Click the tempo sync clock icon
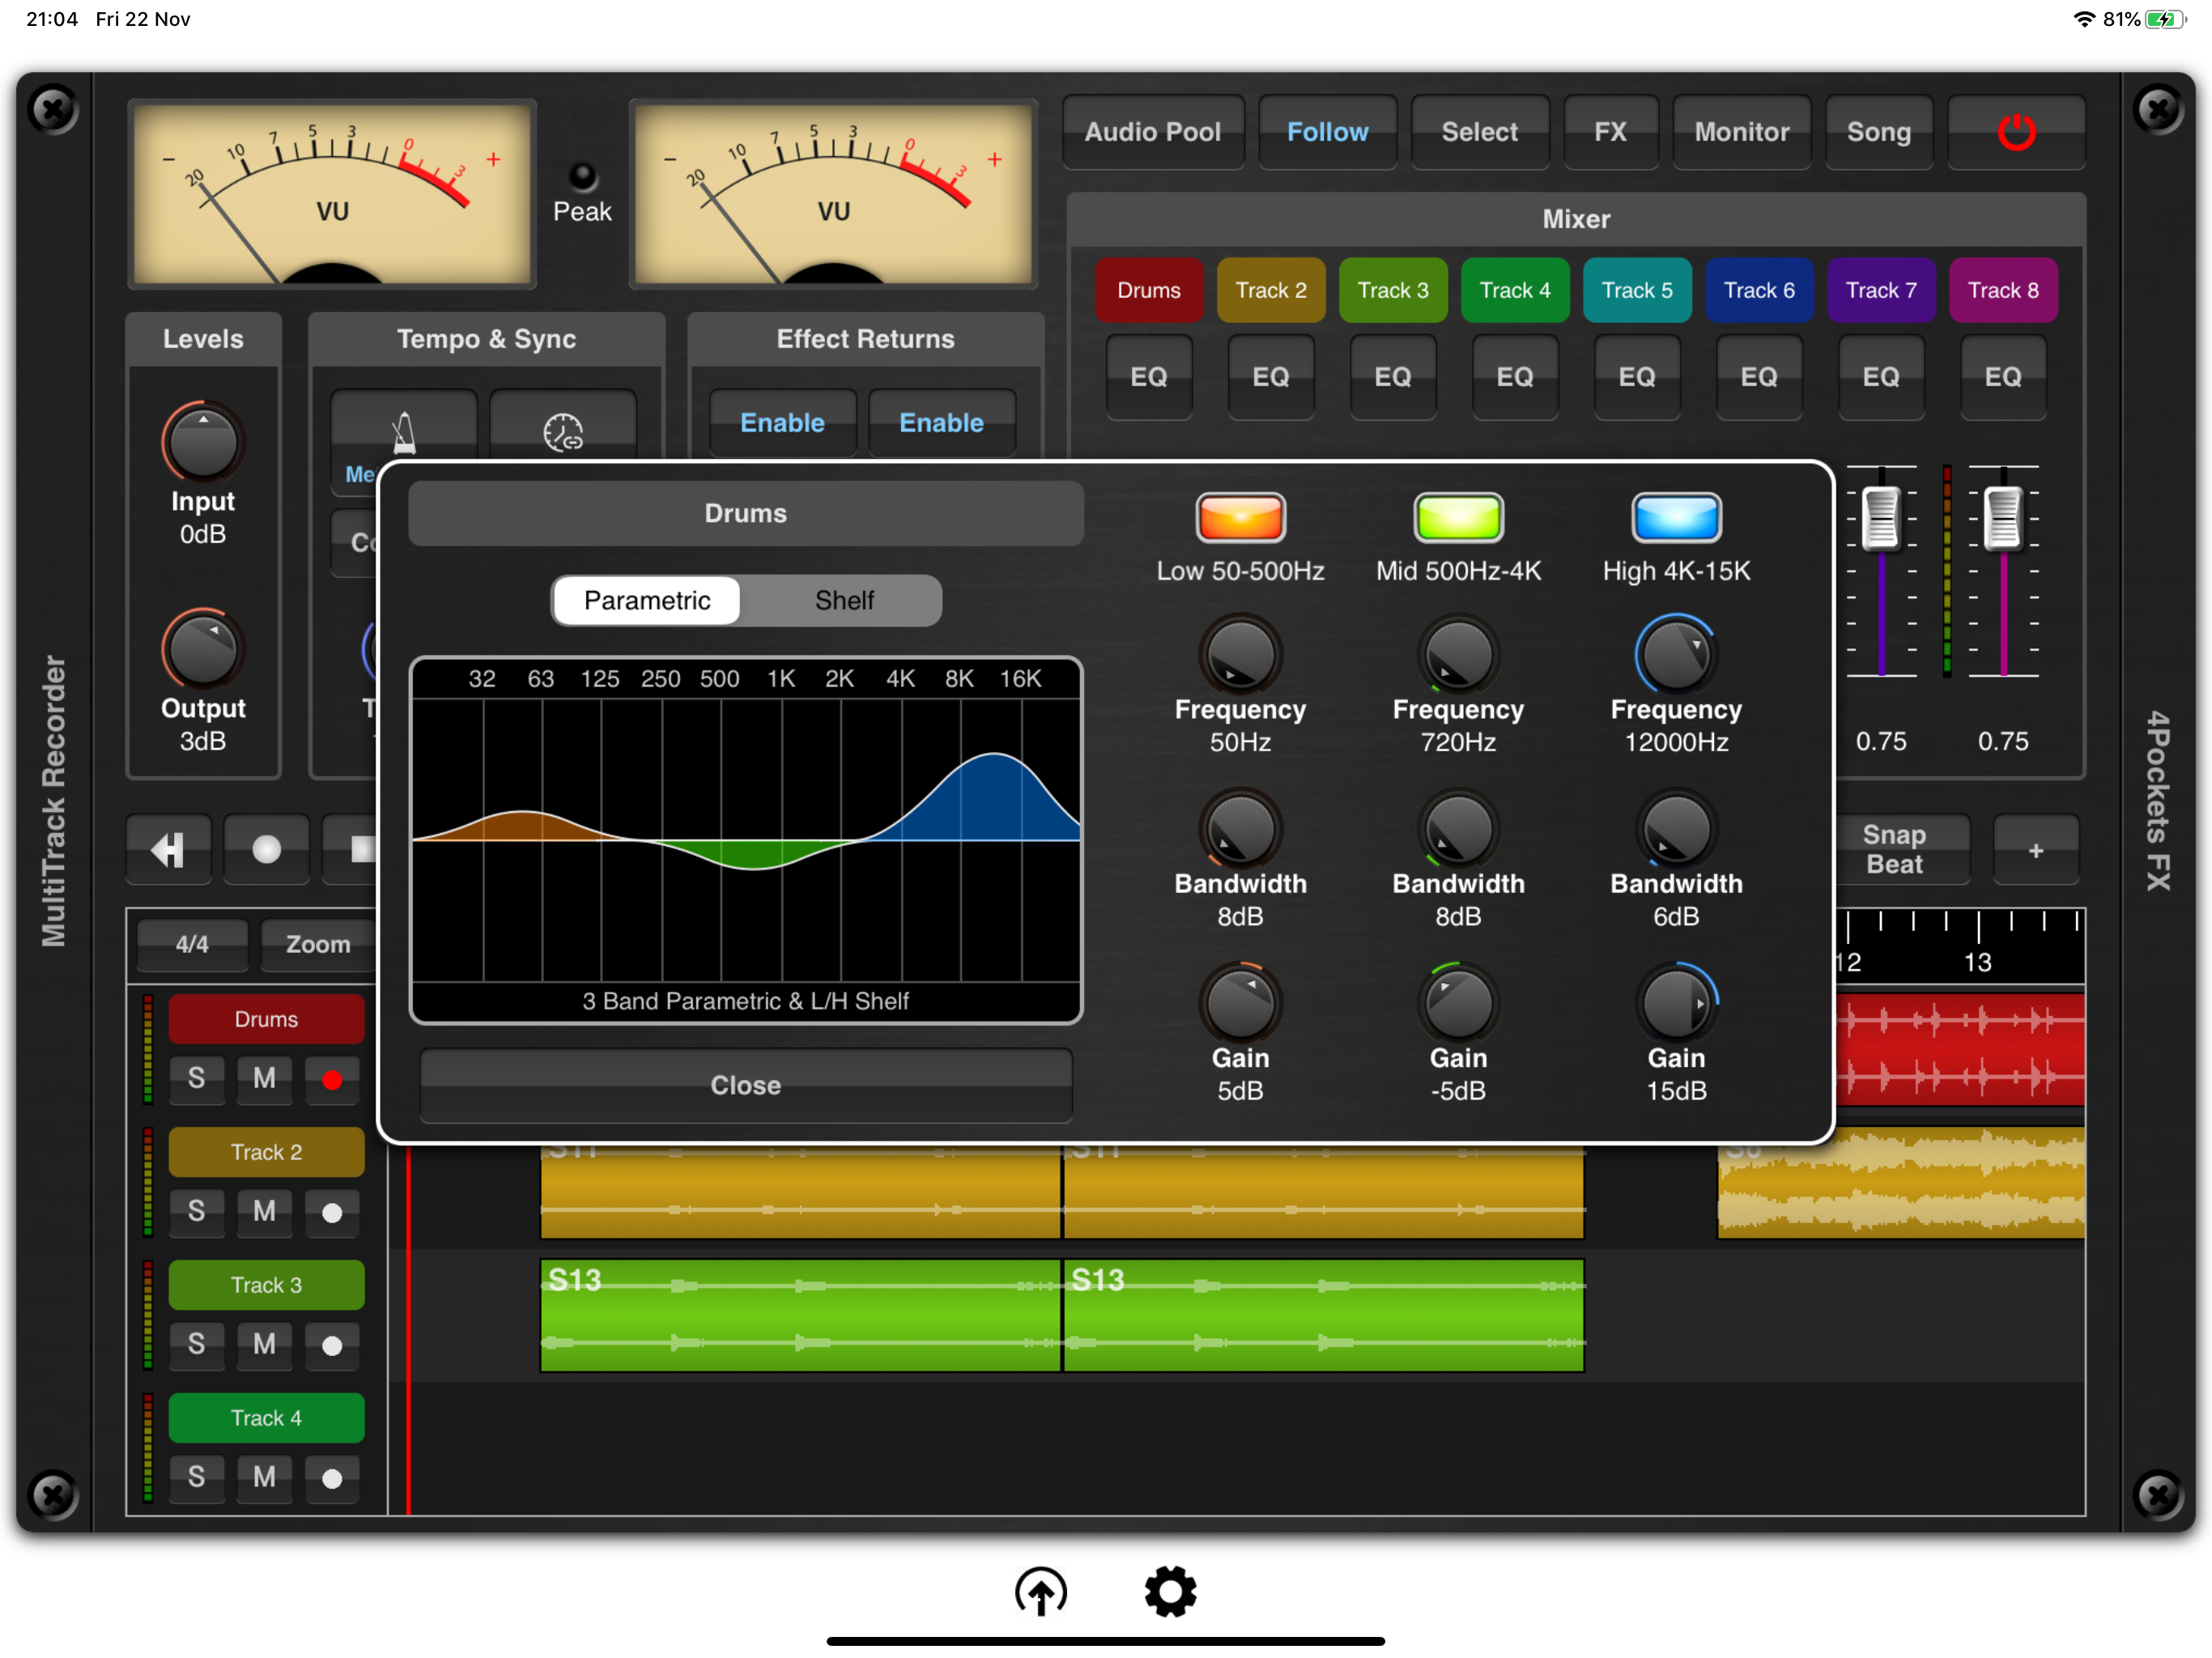Screen dimensions: 2212x1658 [x=563, y=432]
